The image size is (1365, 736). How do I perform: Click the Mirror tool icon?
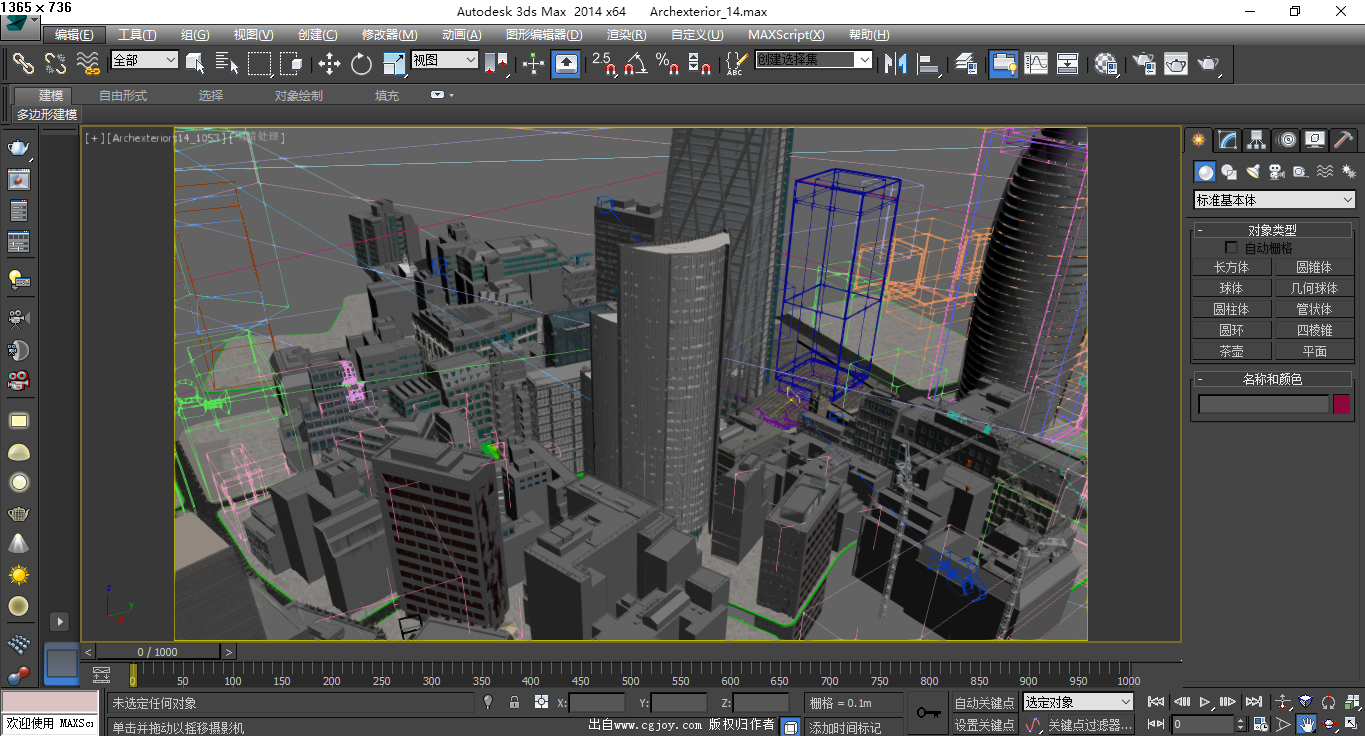[896, 64]
